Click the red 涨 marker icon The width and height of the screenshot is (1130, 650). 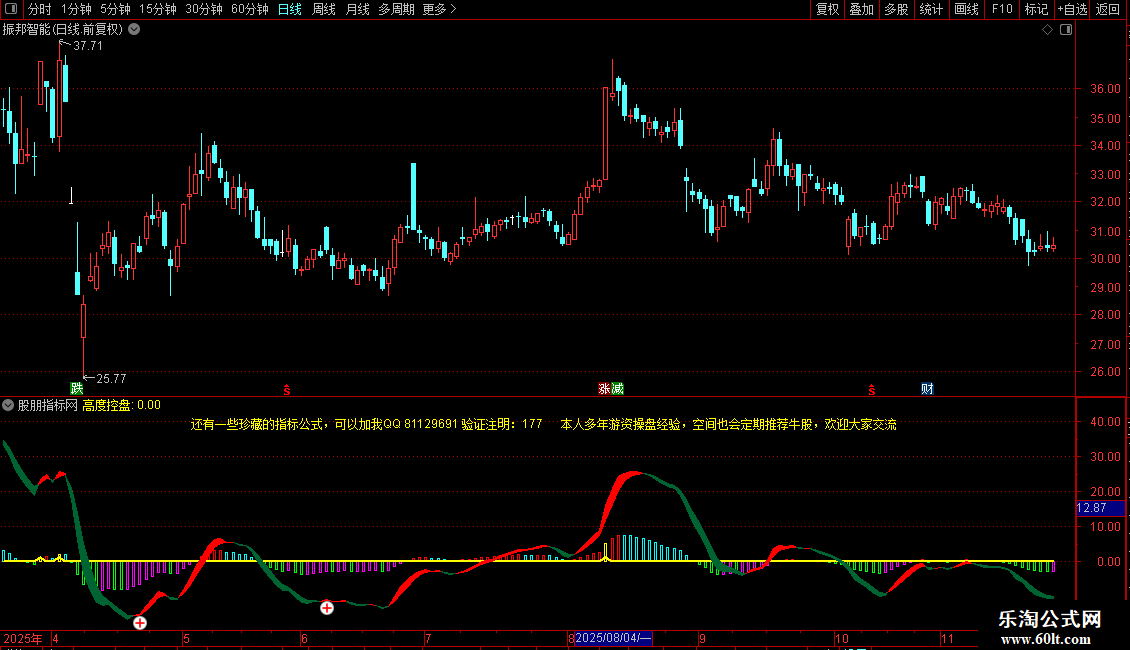pos(604,388)
